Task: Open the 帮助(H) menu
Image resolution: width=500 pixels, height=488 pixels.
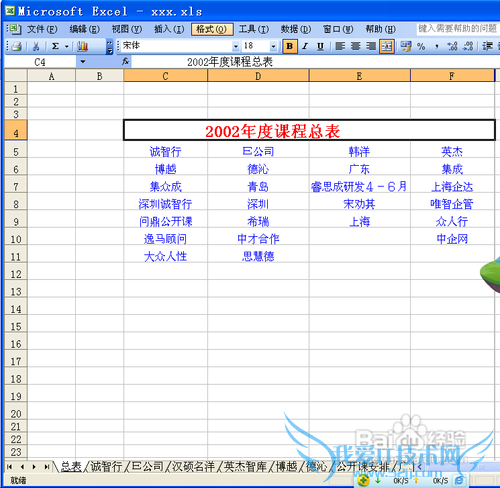Action: point(380,29)
